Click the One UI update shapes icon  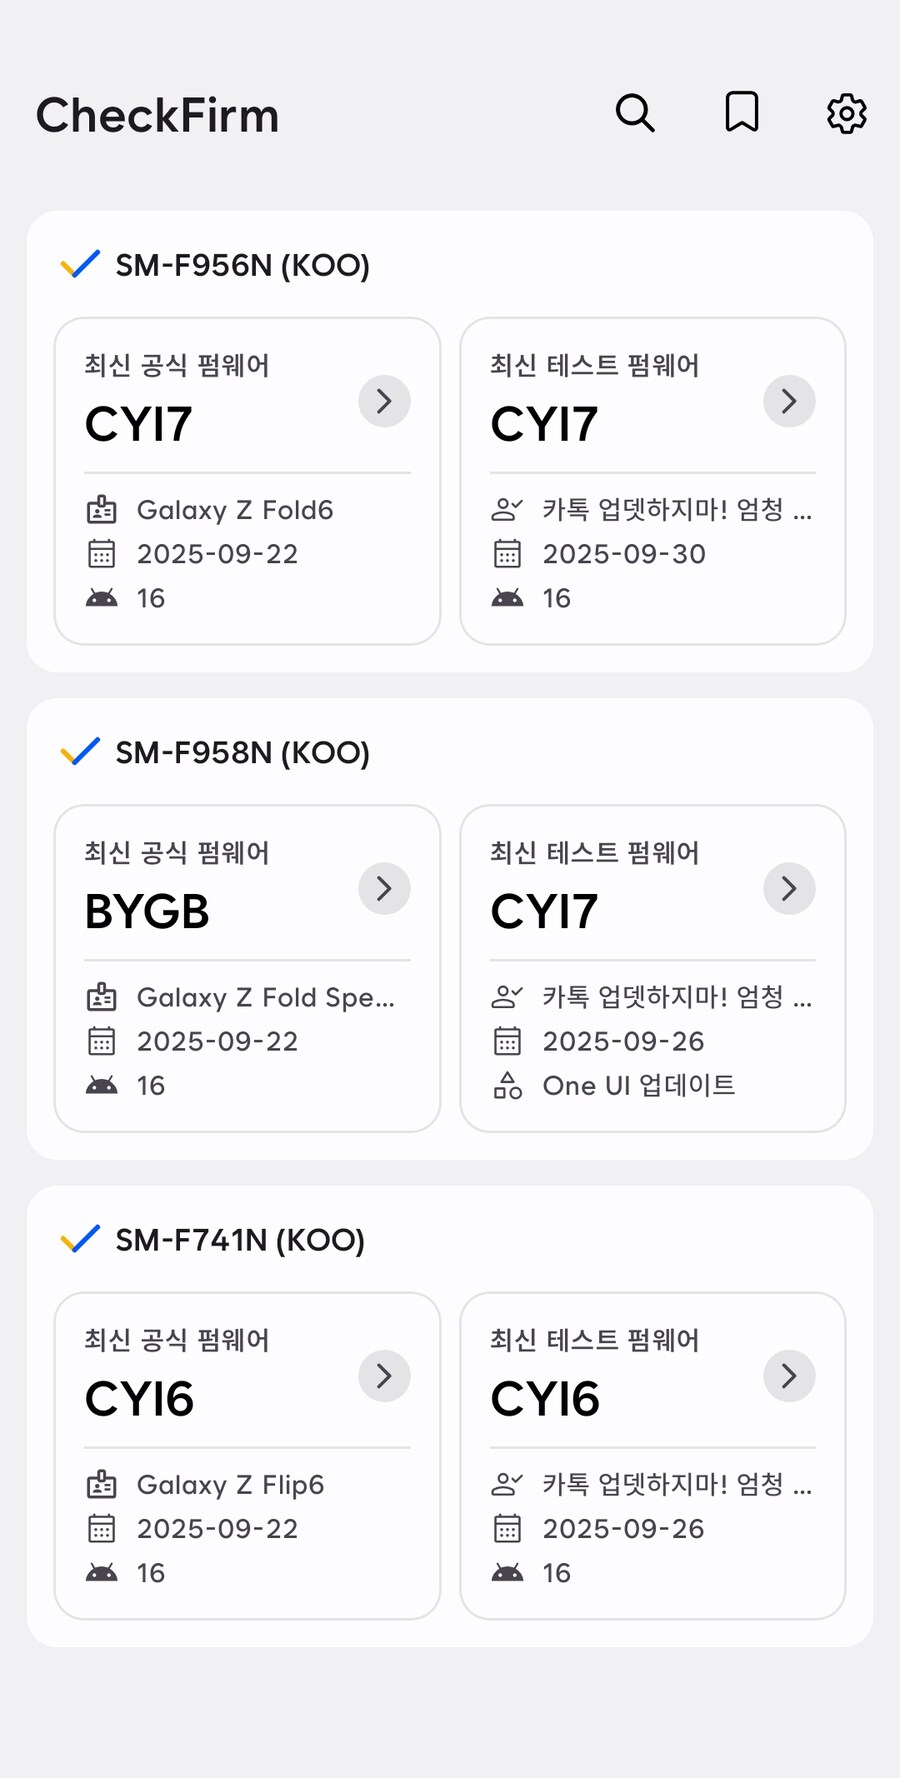tap(507, 1085)
